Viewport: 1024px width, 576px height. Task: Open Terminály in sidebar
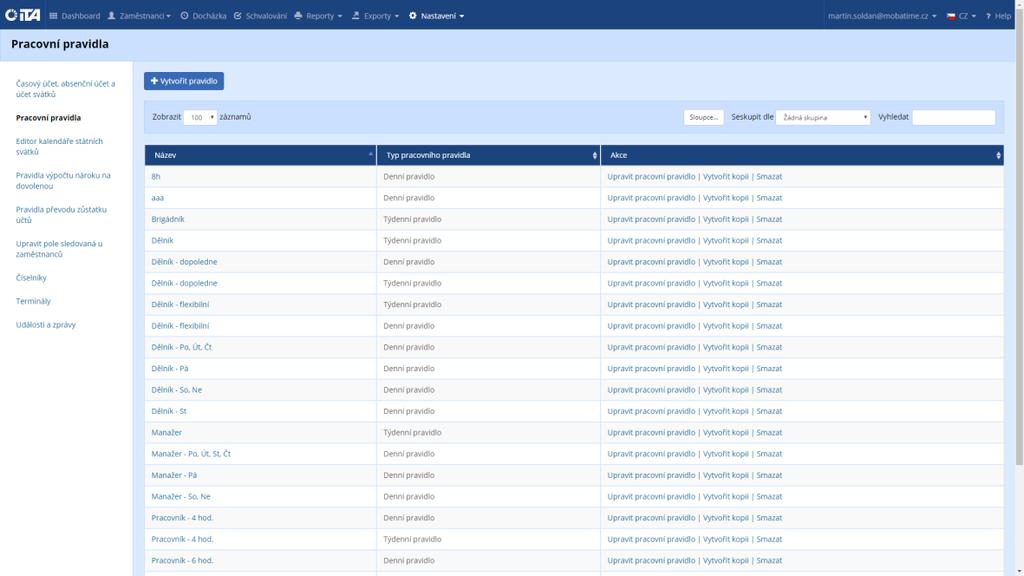click(x=33, y=301)
